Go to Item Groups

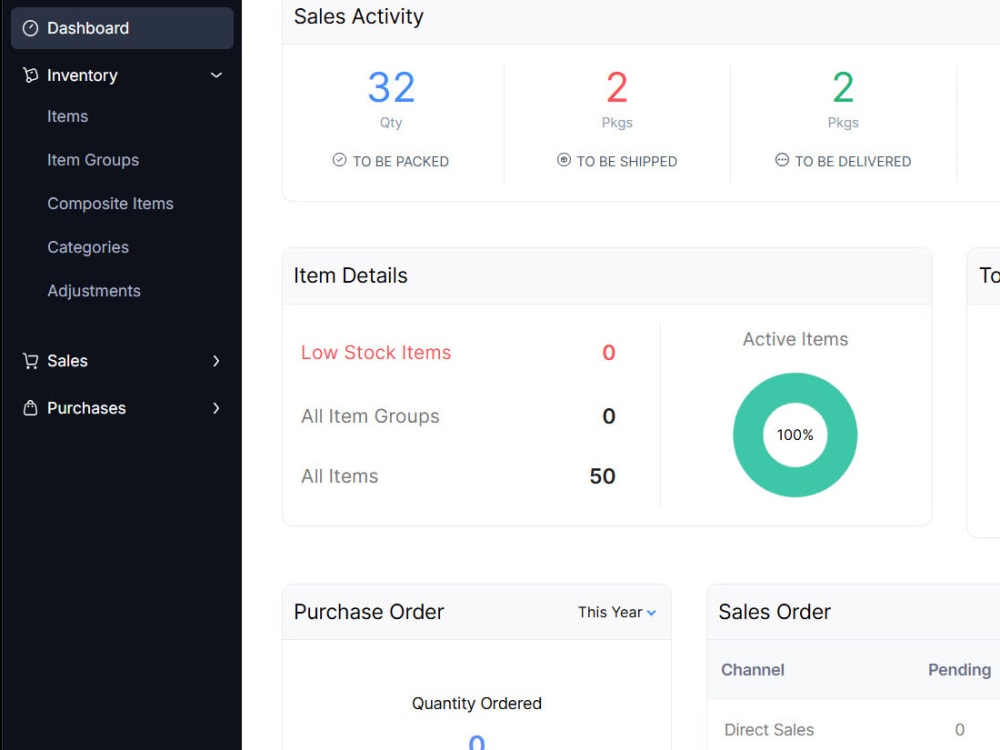pos(93,160)
